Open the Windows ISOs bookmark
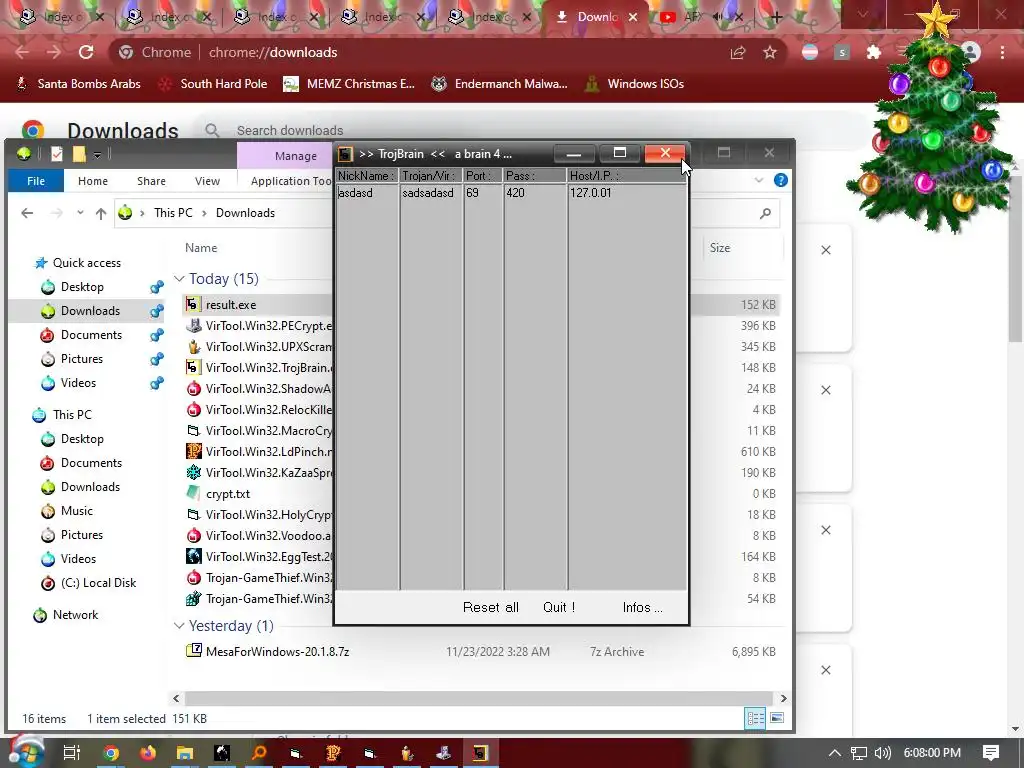Screen dimensions: 1024x768 tap(634, 84)
